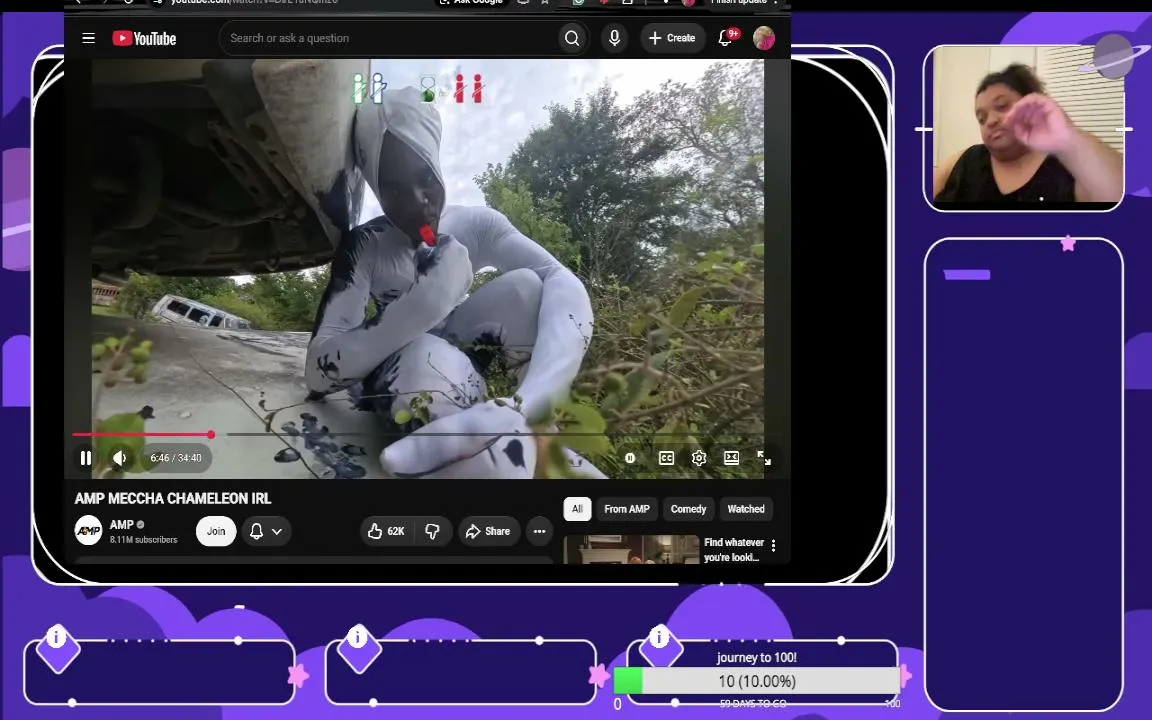Open the YouTube hamburger guide menu
This screenshot has width=1152, height=720.
pyautogui.click(x=88, y=38)
